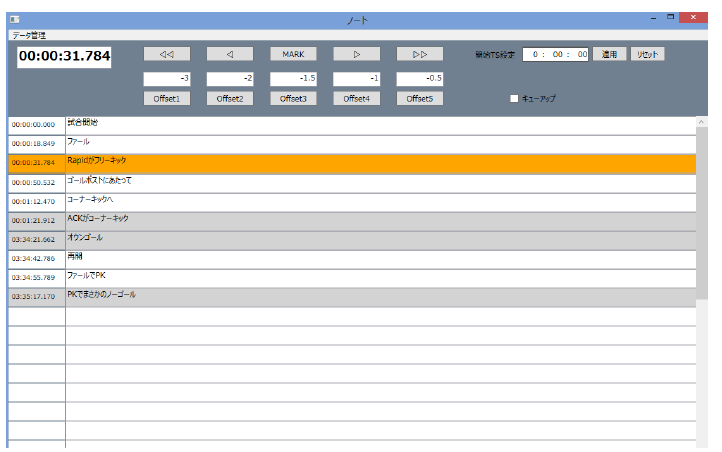The image size is (722, 452).
Task: Select the PKでまさかのノーゴール note row
Action: pos(380,297)
